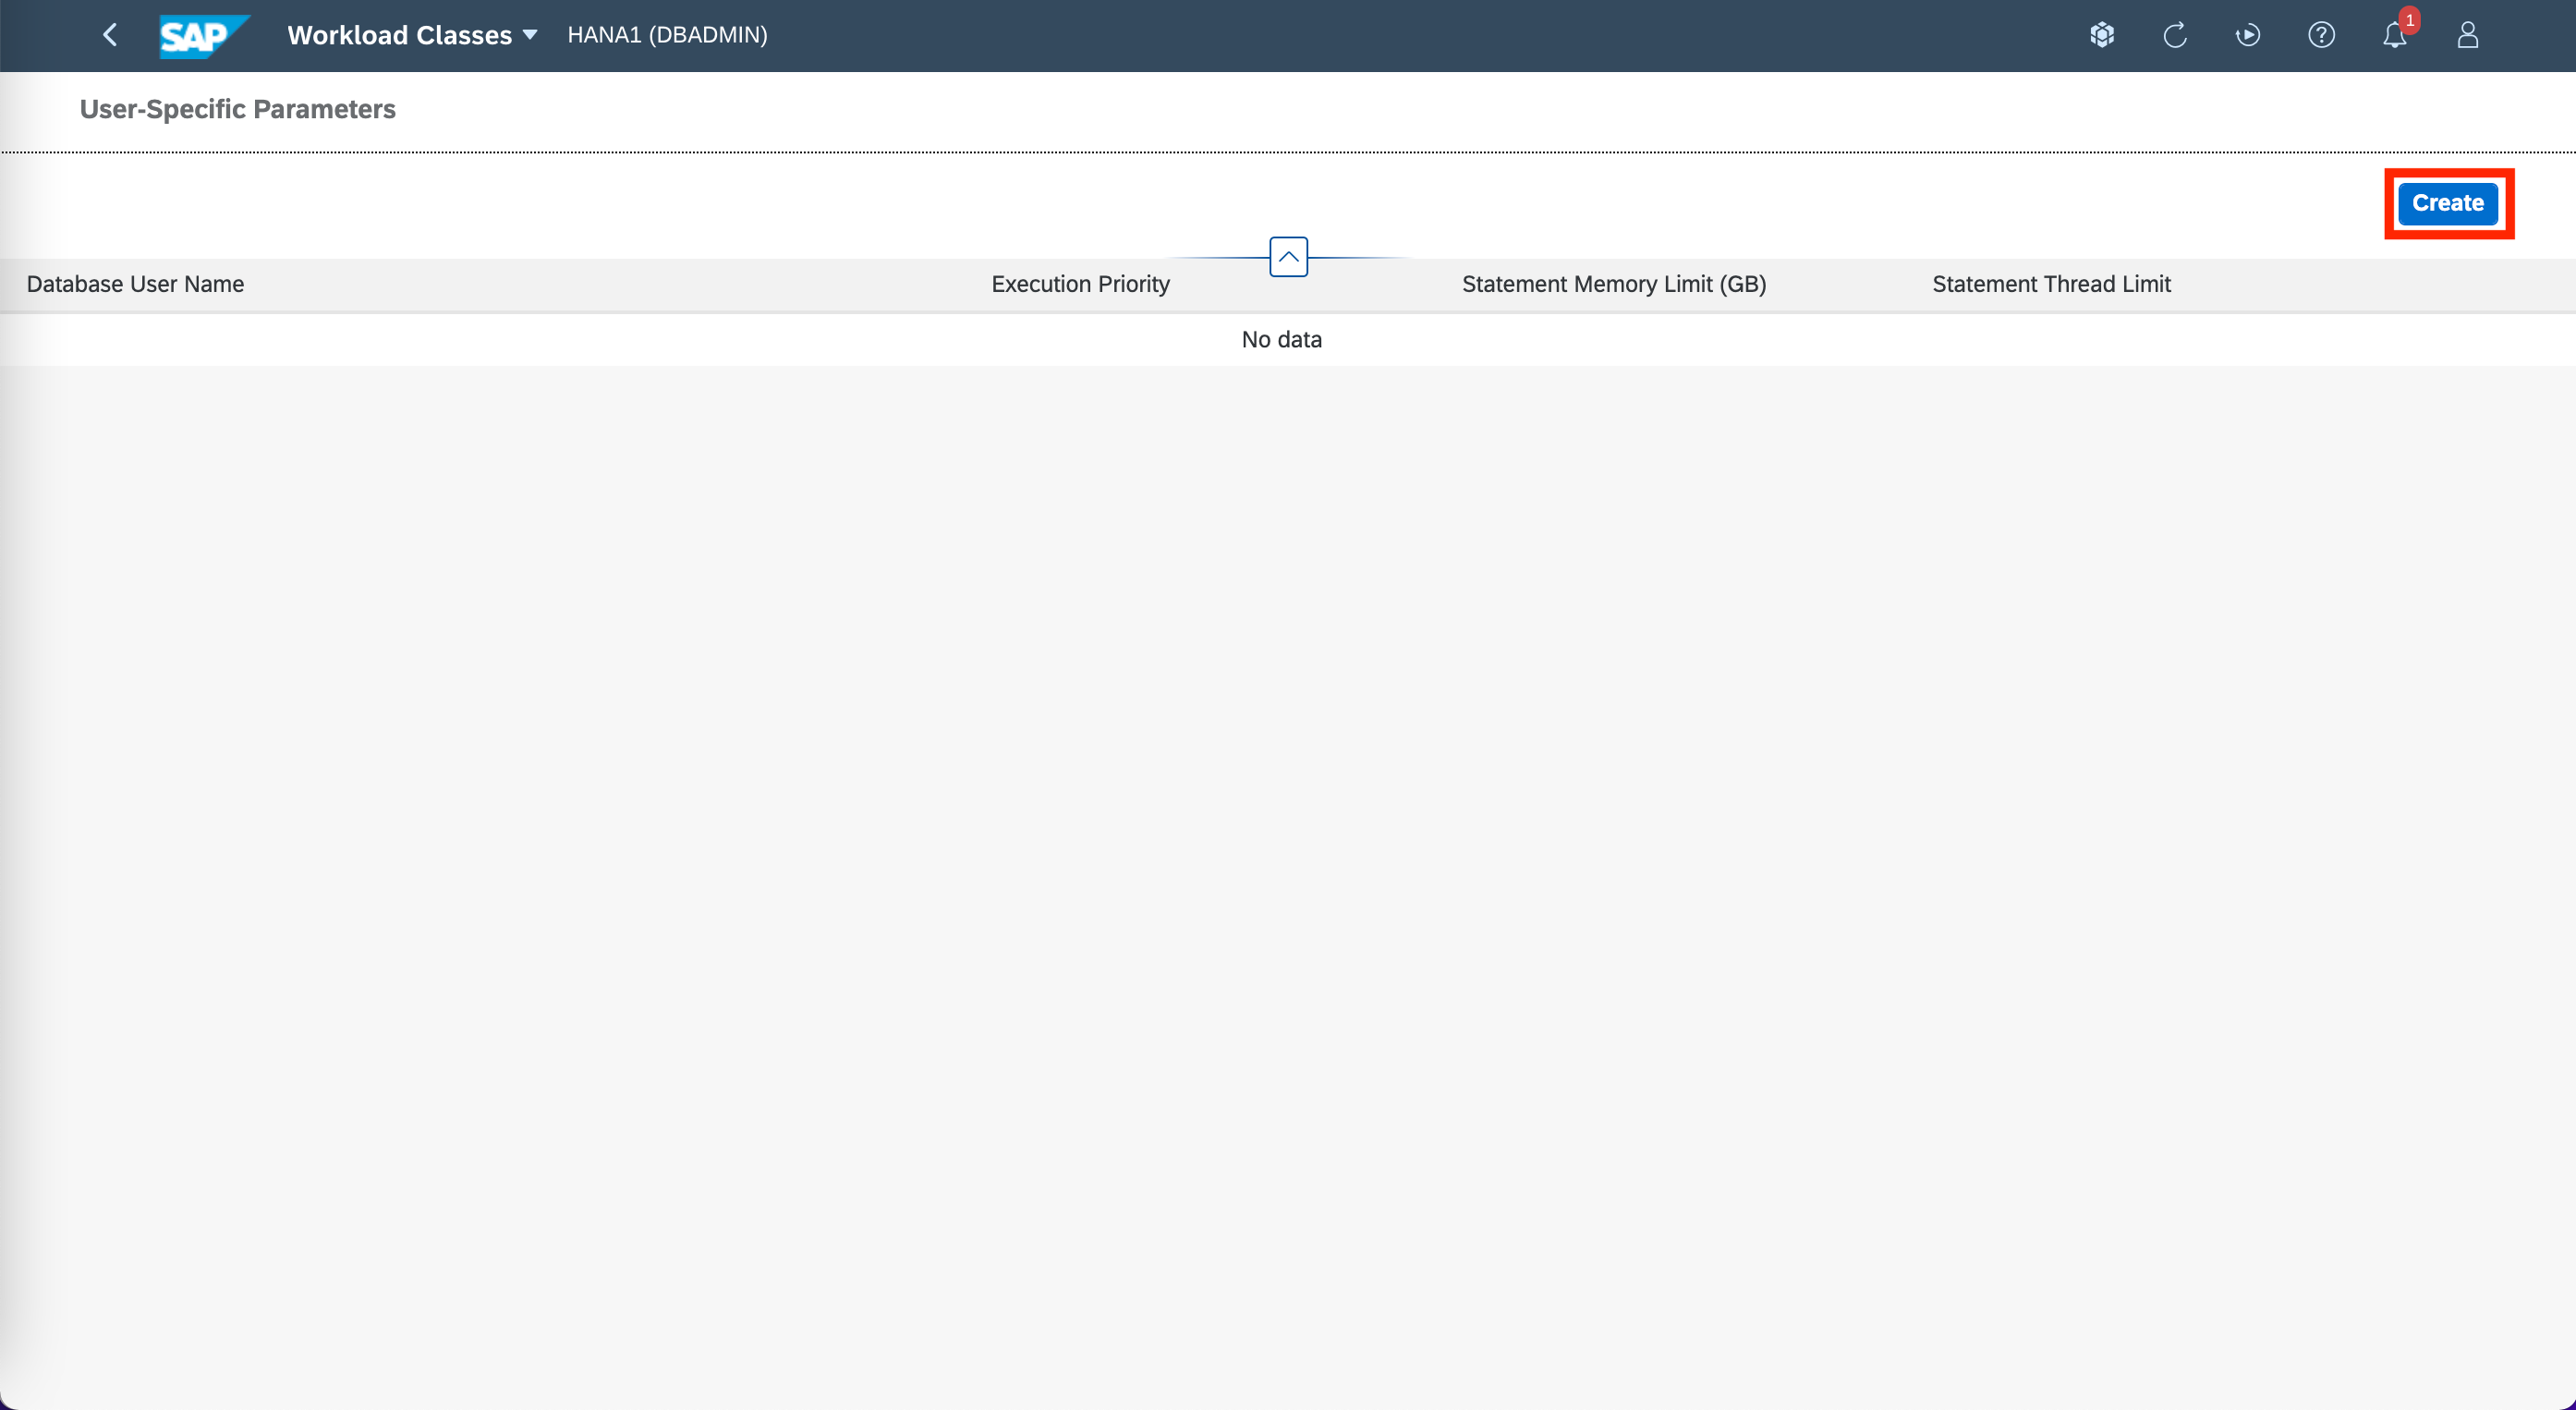
Task: Select the User-Specific Parameters heading
Action: pos(238,109)
